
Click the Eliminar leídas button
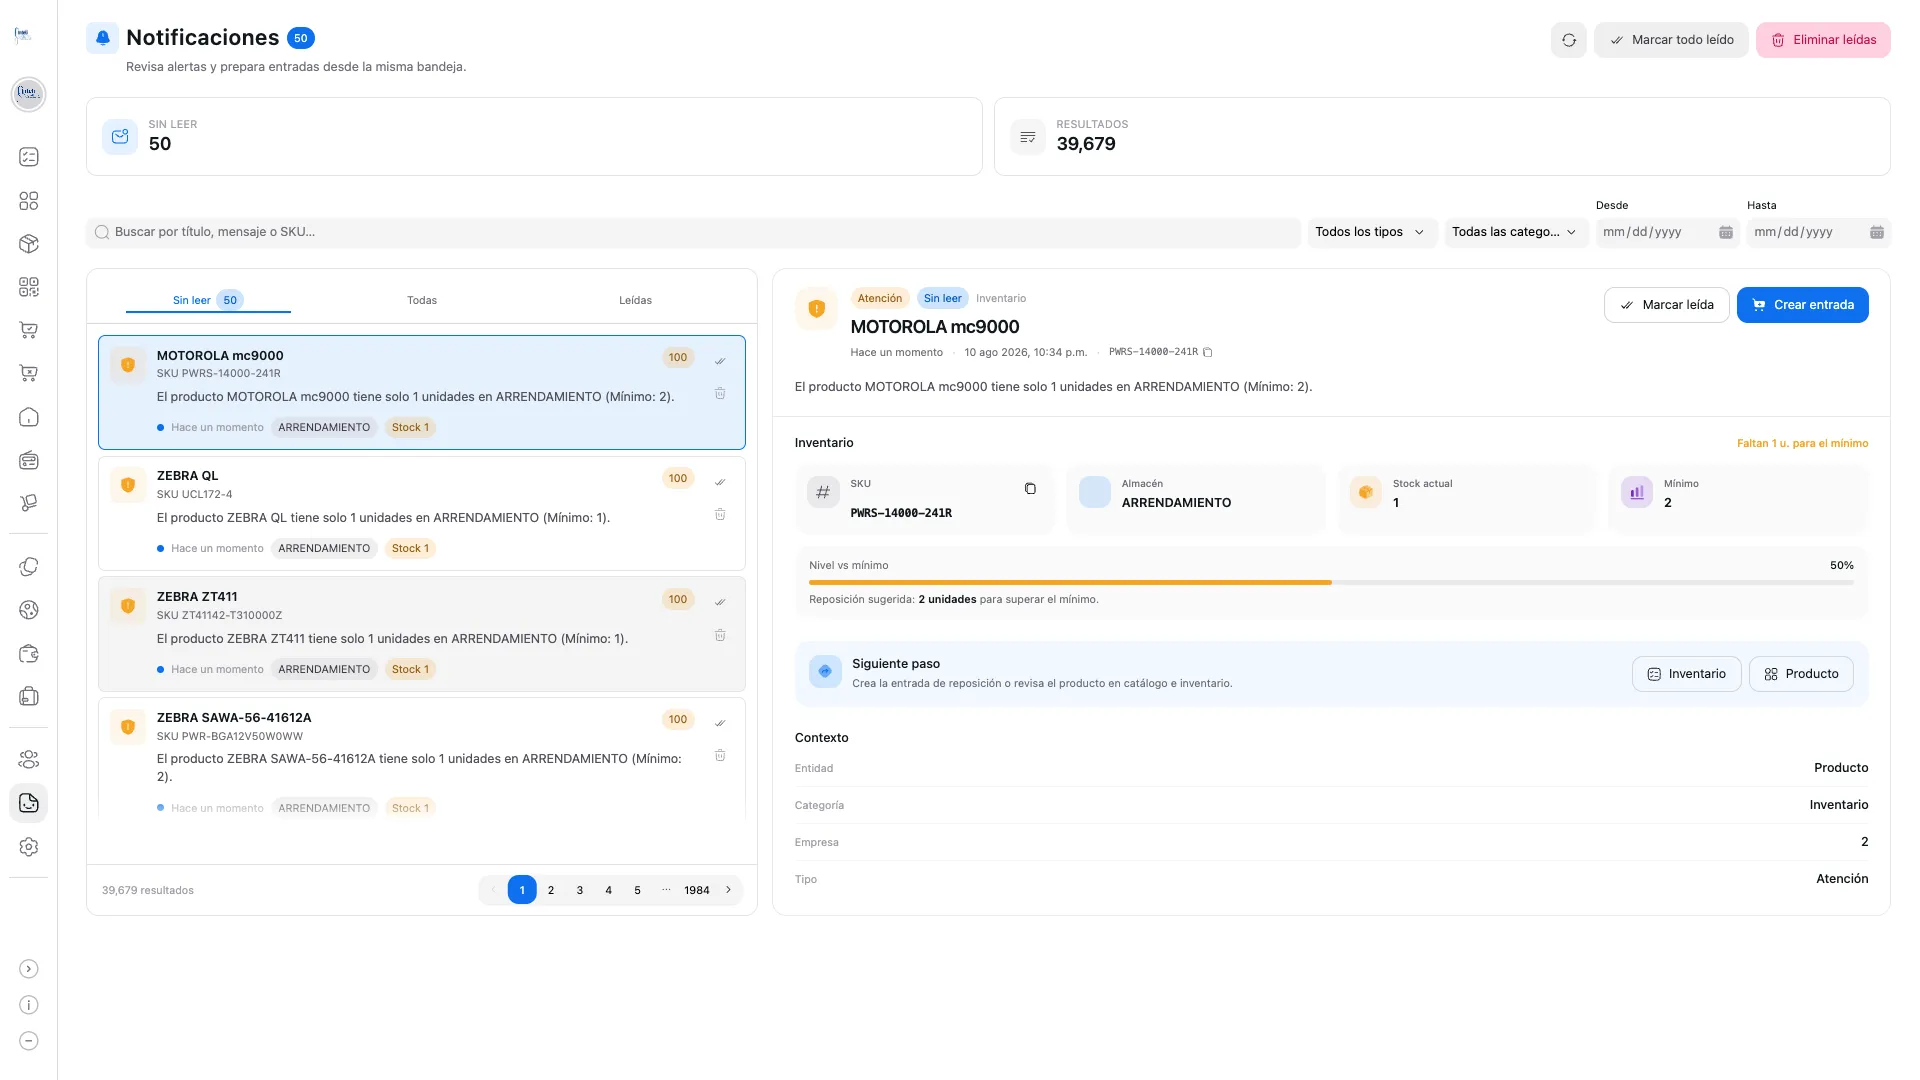[x=1823, y=40]
